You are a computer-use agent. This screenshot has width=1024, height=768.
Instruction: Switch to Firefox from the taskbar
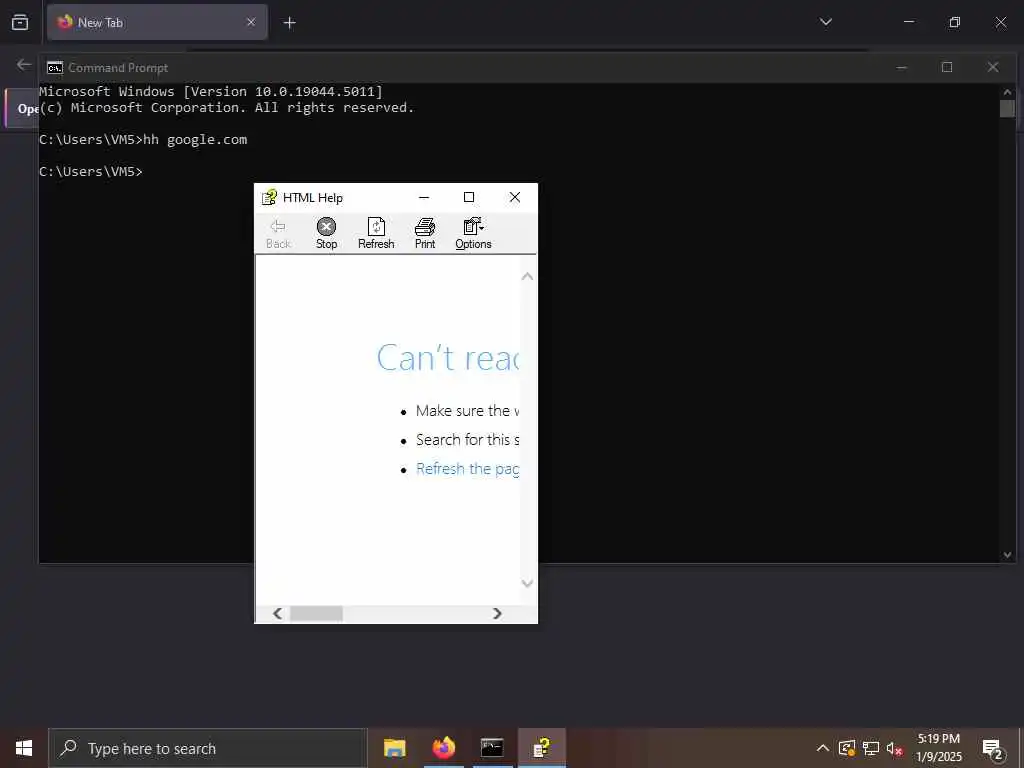443,748
